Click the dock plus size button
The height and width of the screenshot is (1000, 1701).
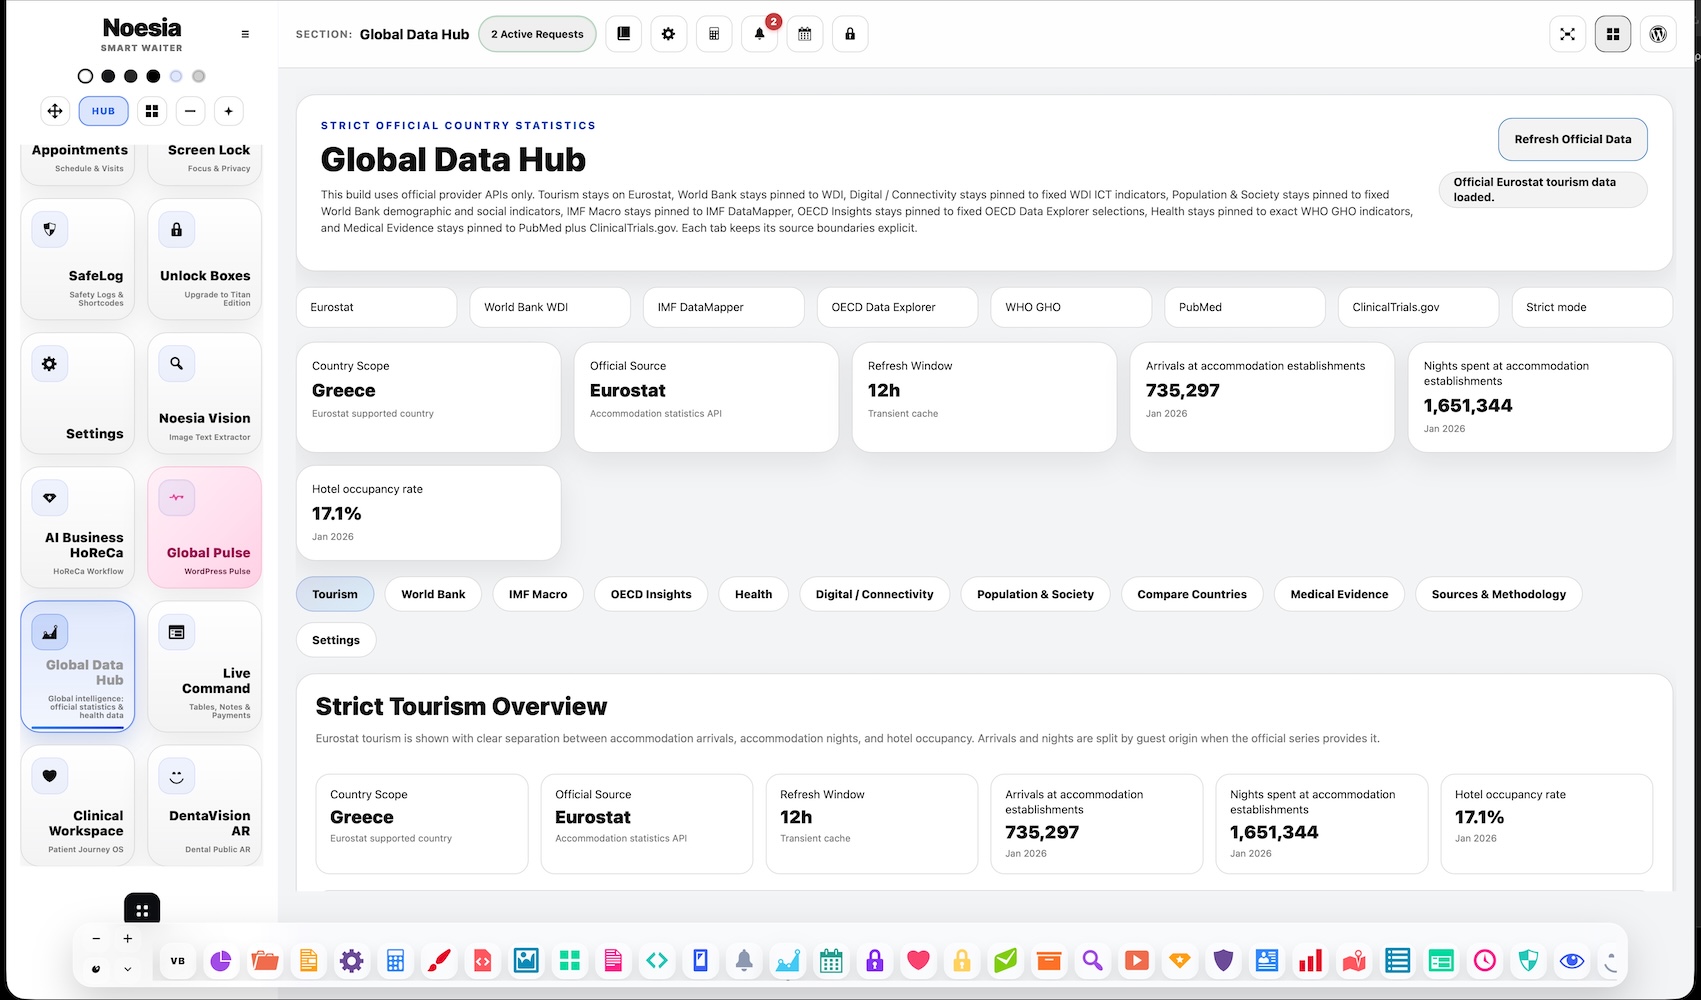[x=127, y=938]
